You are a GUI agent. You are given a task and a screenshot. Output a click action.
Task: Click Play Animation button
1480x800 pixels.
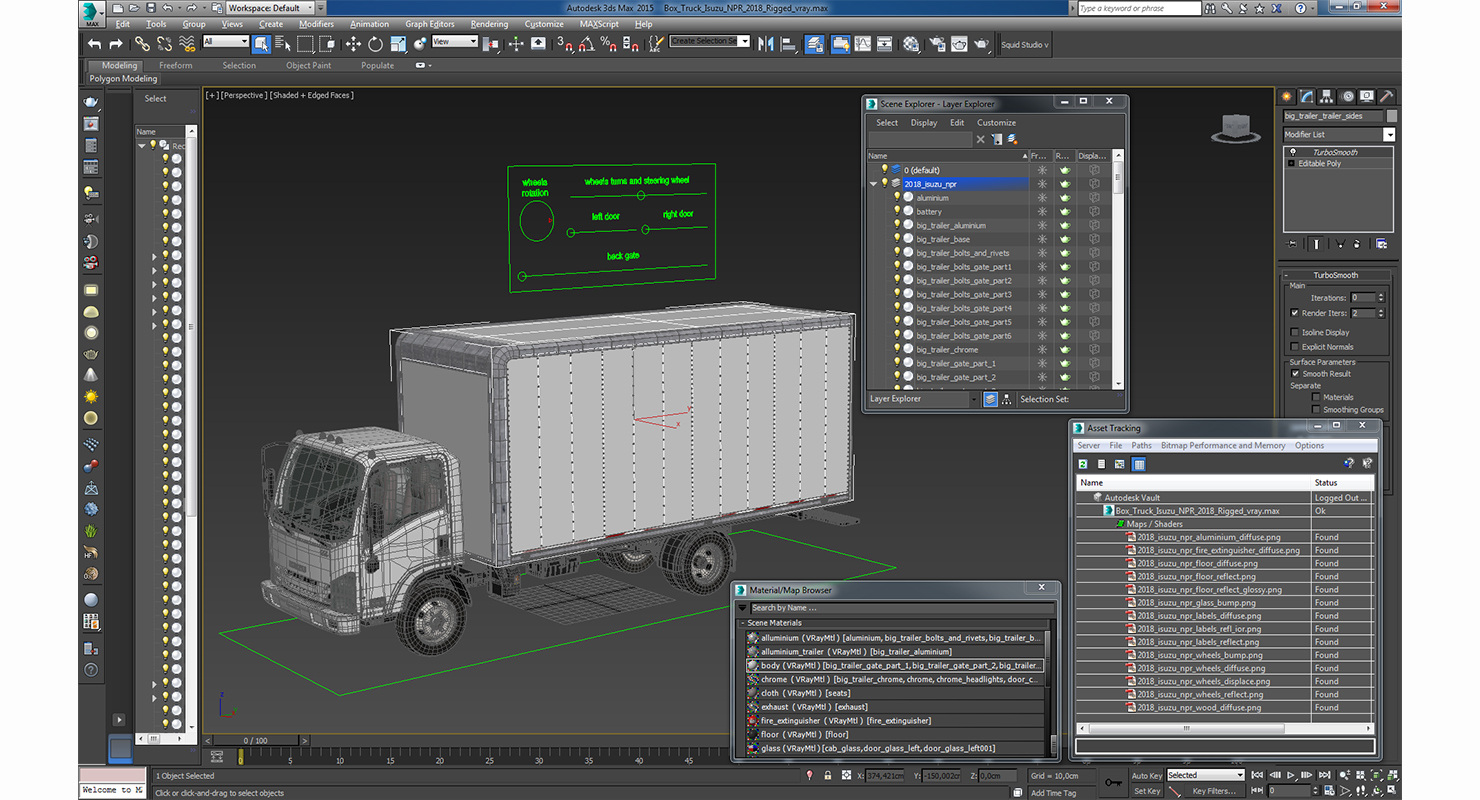coord(1291,775)
